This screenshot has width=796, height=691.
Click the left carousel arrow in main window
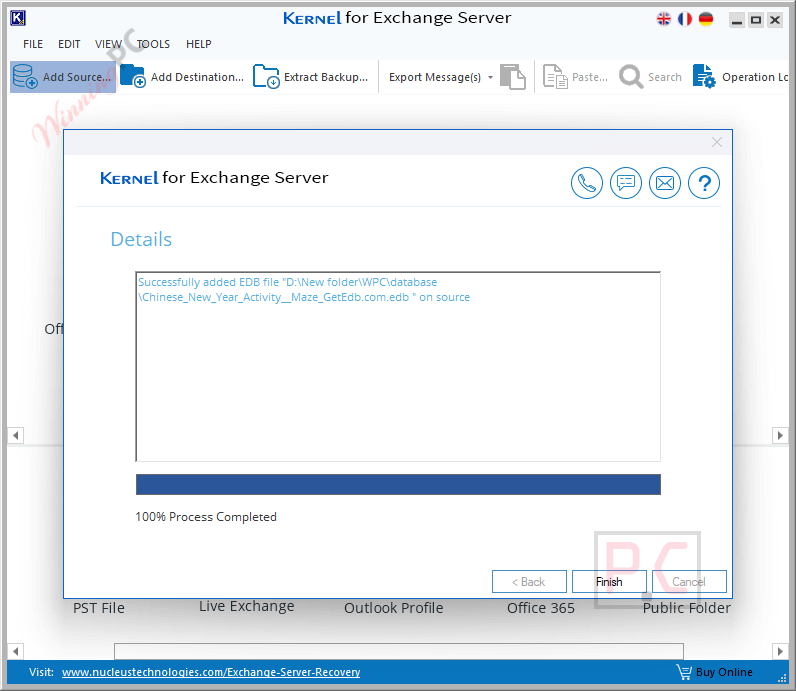[15, 435]
